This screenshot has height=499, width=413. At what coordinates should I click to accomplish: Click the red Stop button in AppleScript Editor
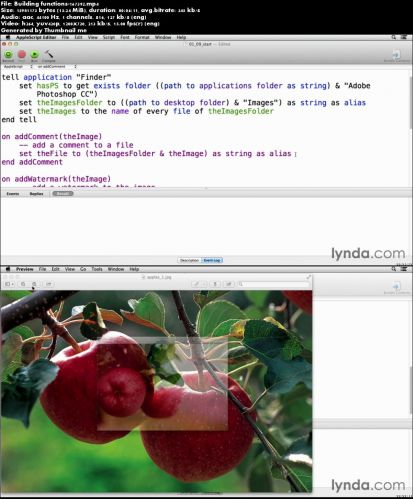22,55
